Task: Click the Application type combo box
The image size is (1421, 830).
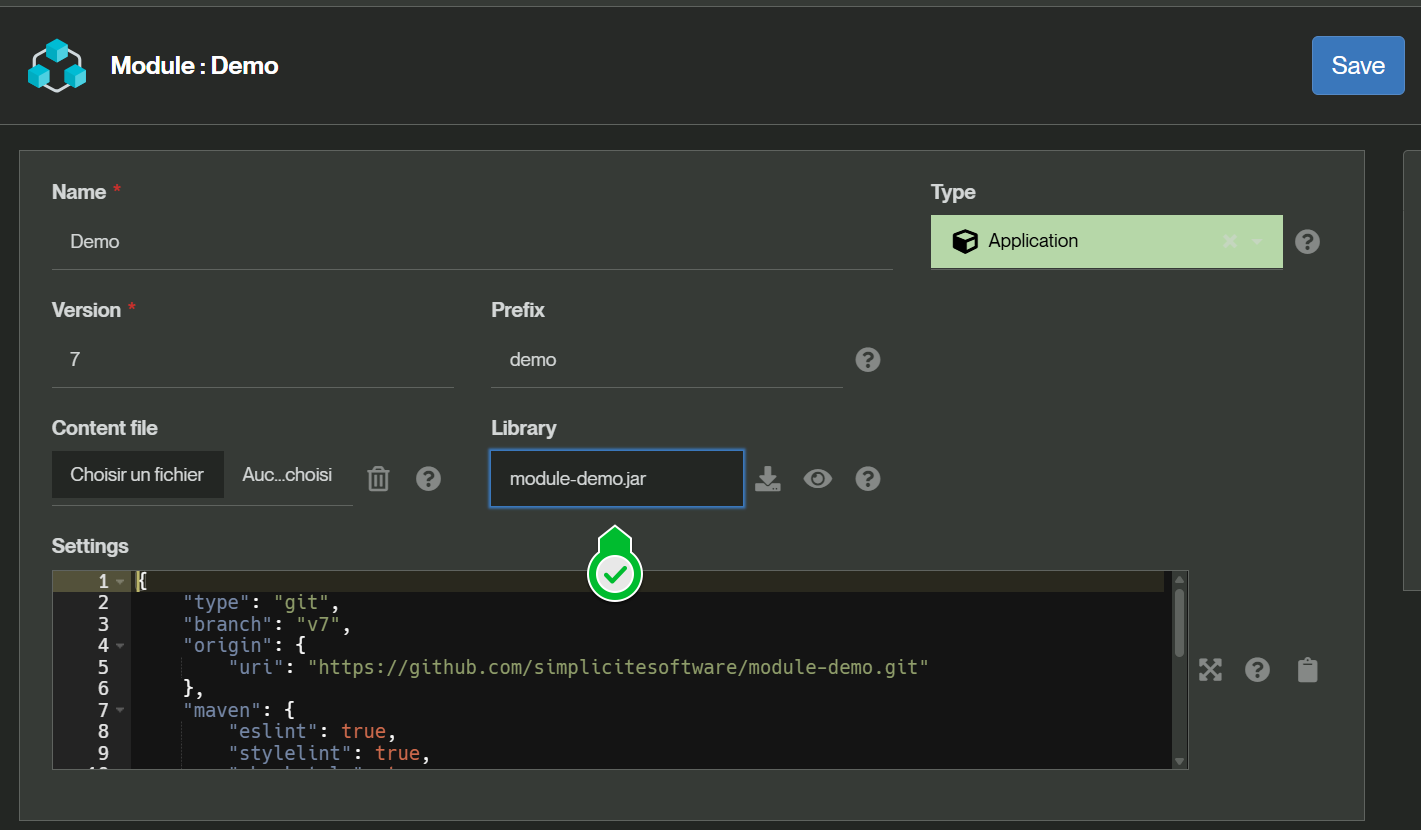Action: [1106, 242]
